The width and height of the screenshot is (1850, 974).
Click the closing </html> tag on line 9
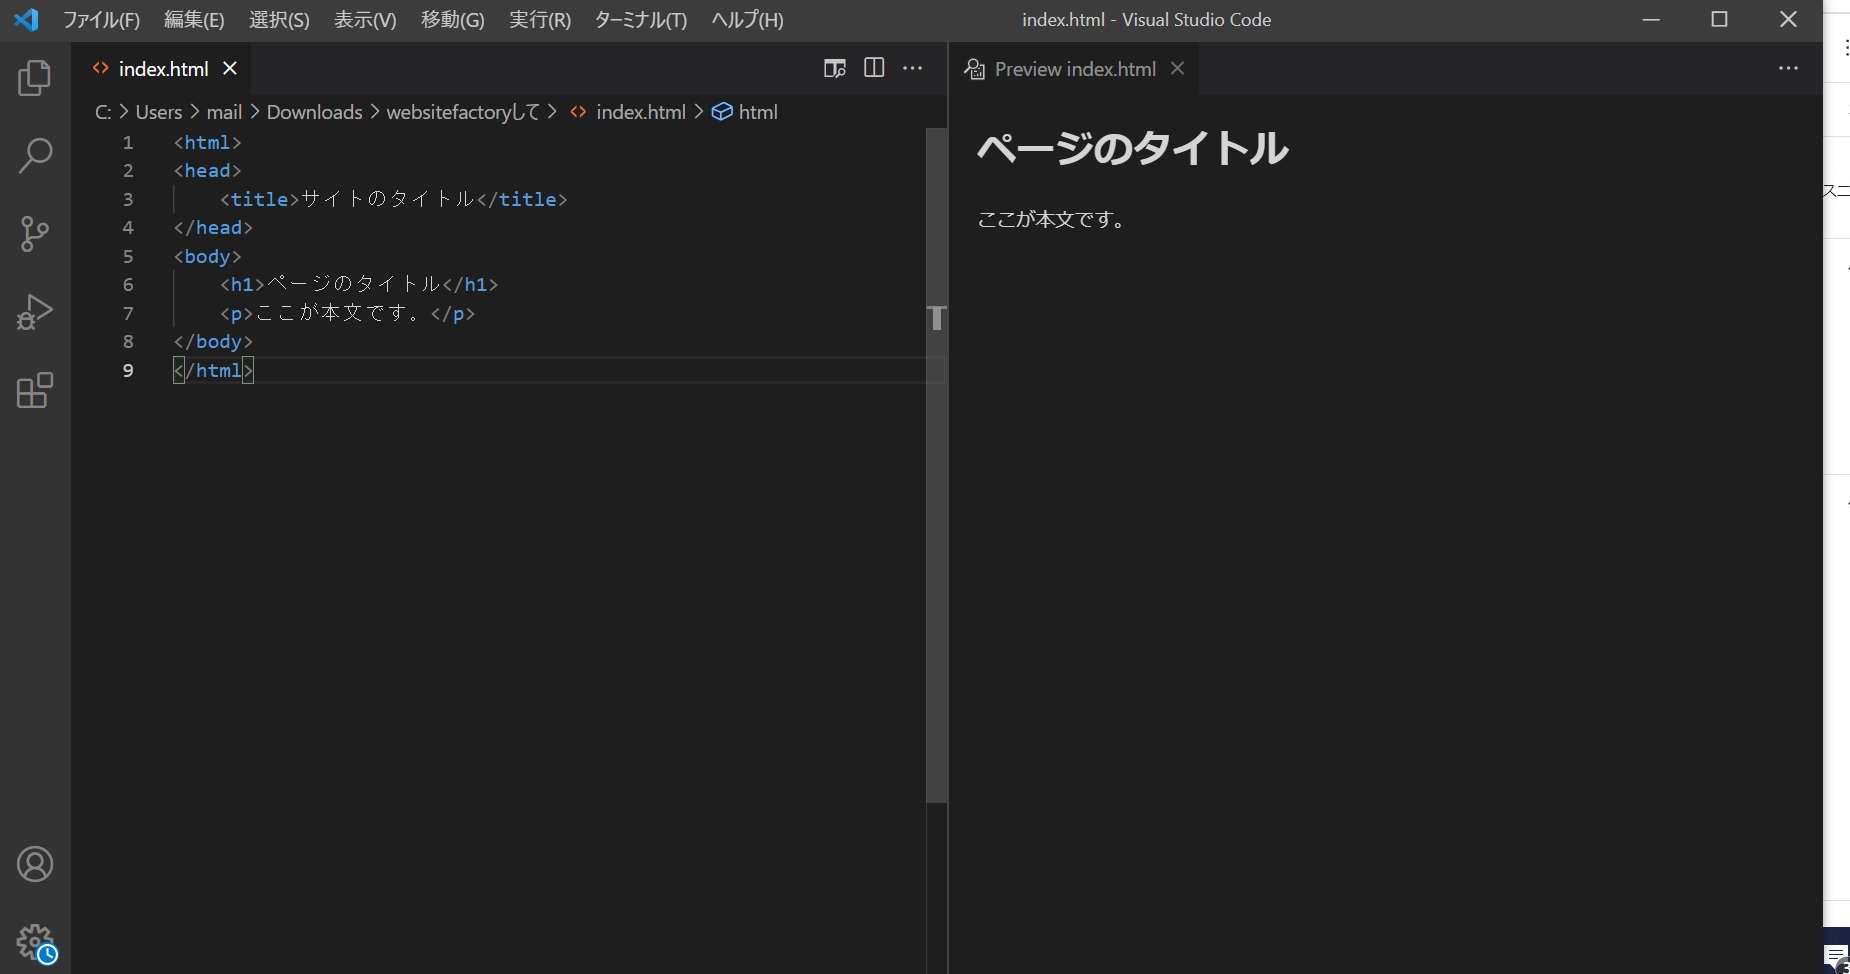(213, 370)
